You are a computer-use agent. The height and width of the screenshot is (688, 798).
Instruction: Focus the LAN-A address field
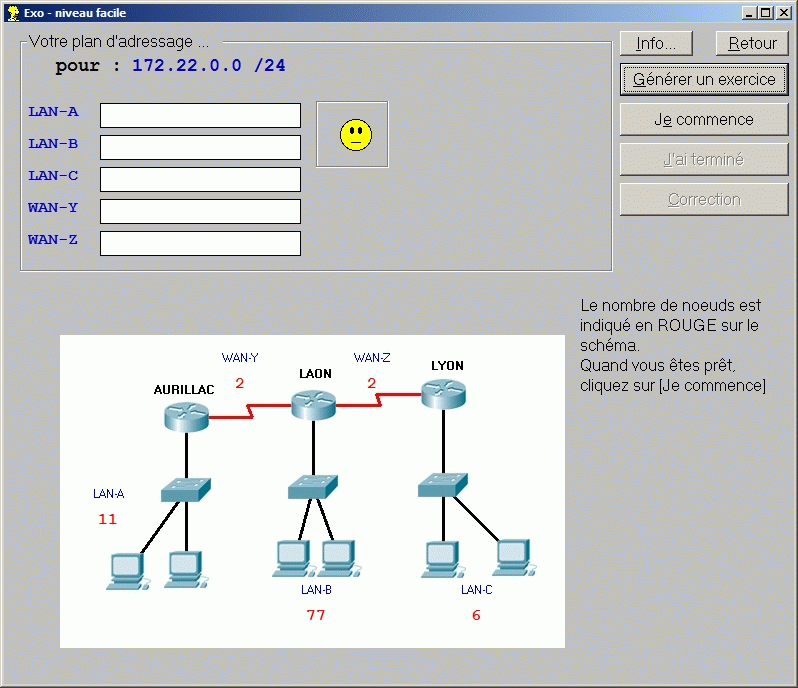pos(201,116)
